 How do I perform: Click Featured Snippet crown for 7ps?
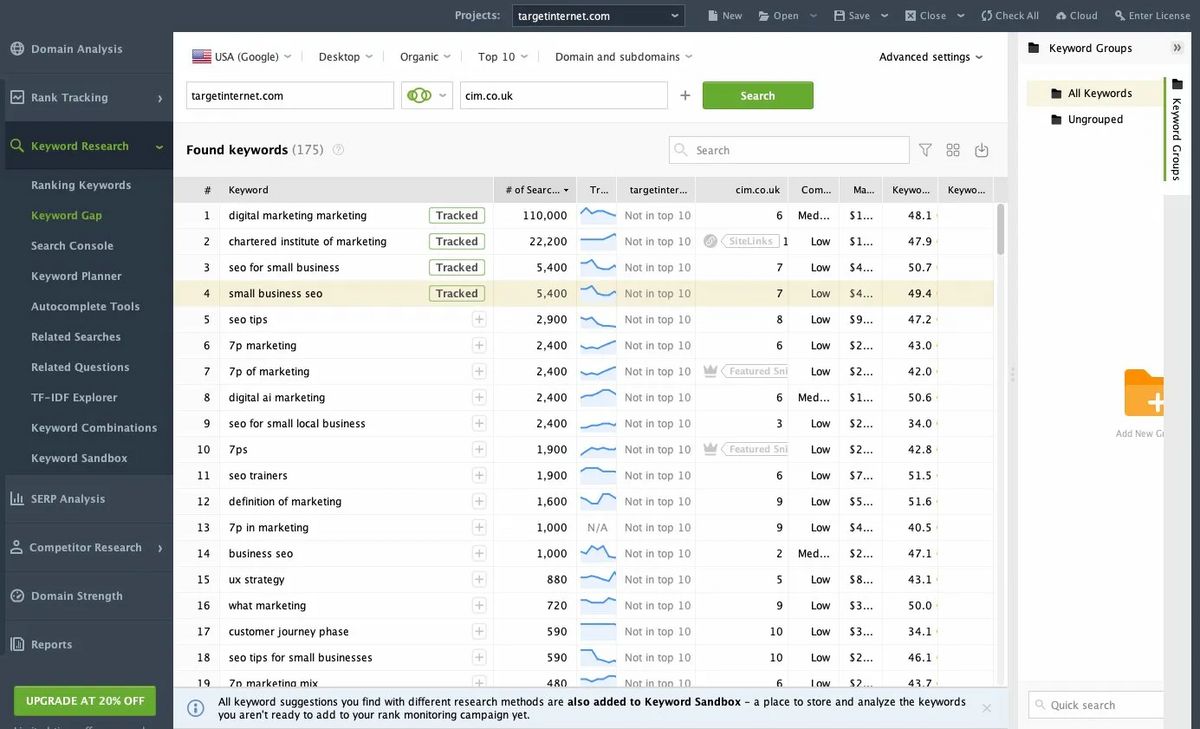click(x=712, y=450)
